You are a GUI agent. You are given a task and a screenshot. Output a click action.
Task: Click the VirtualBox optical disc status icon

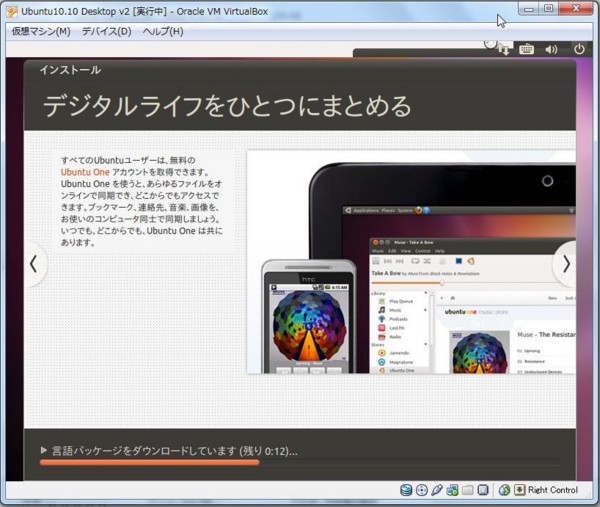[421, 490]
